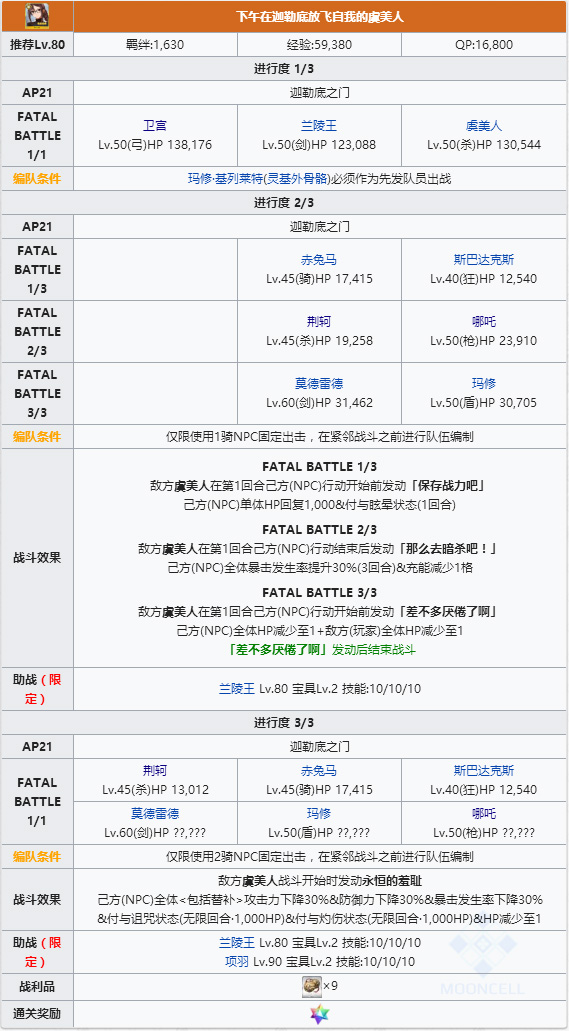Click 莫德雷德 link in progress 3/3 battle
This screenshot has width=569, height=1031.
tap(155, 814)
